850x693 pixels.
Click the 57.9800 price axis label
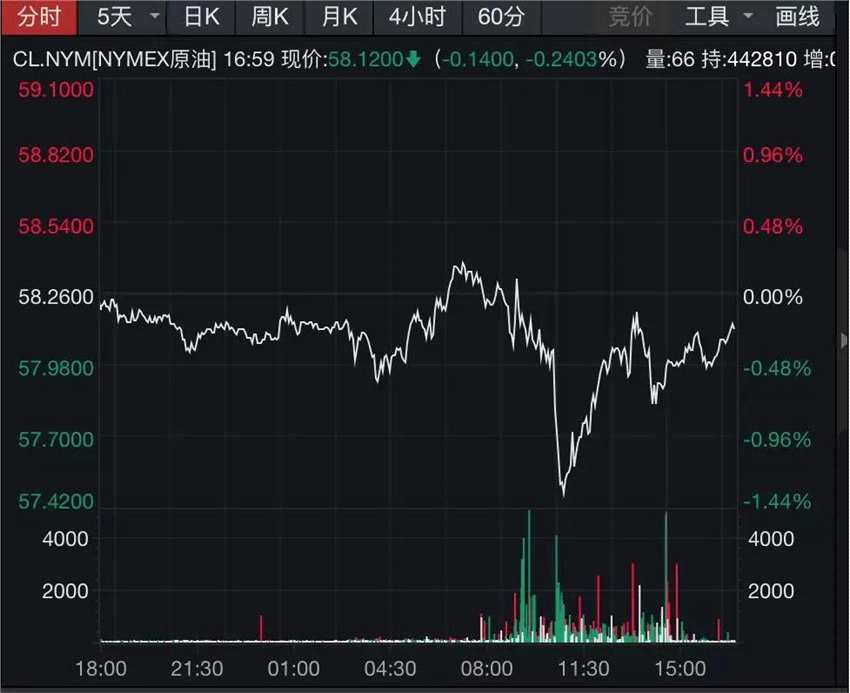[56, 369]
